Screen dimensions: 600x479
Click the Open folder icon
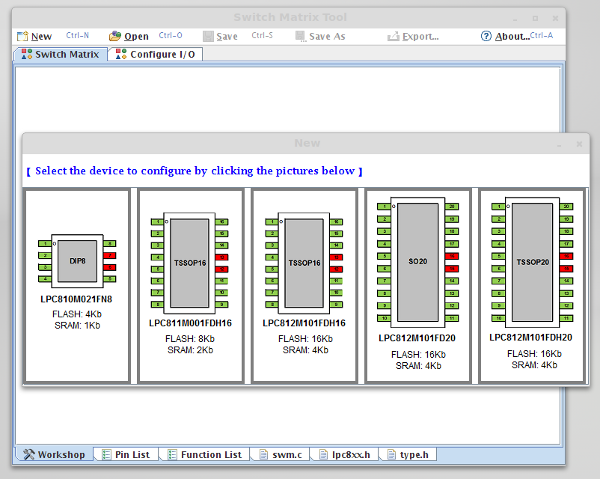click(115, 36)
